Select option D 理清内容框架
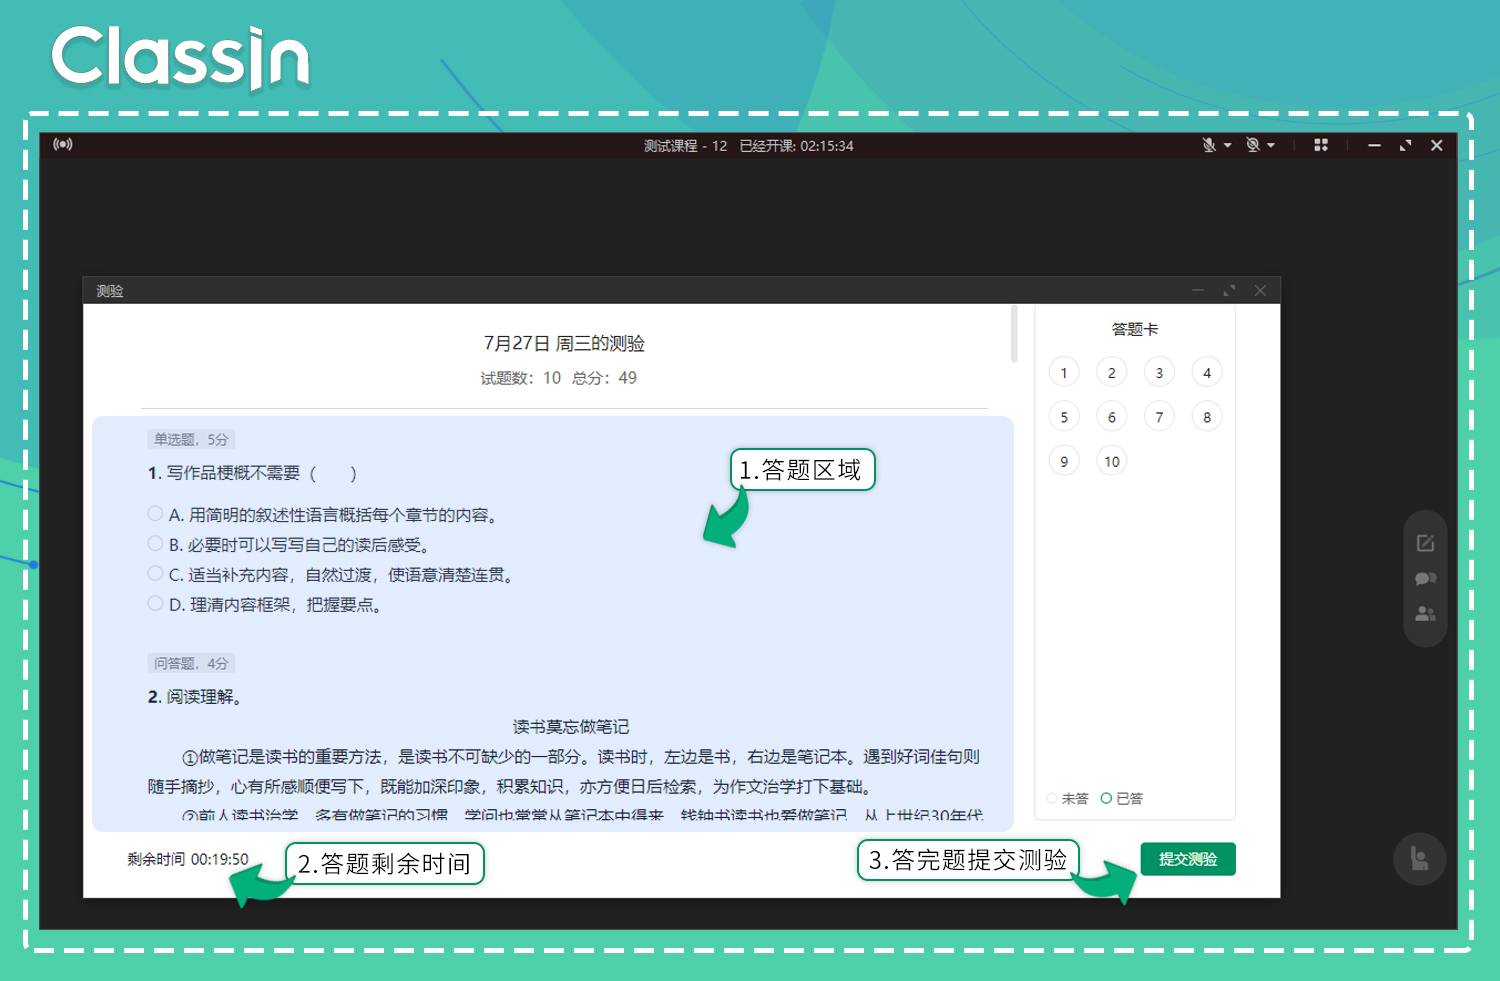Viewport: 1500px width, 981px height. click(155, 604)
